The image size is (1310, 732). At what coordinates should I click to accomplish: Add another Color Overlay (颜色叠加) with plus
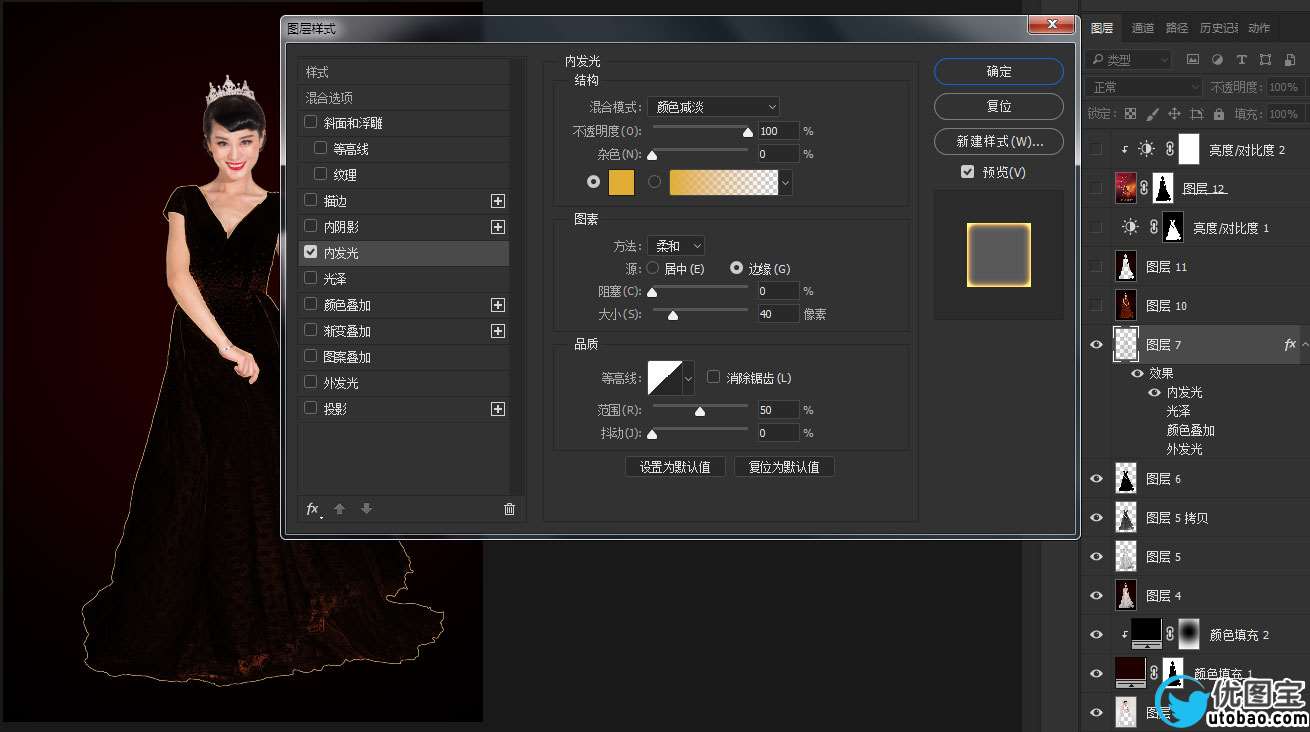[498, 305]
